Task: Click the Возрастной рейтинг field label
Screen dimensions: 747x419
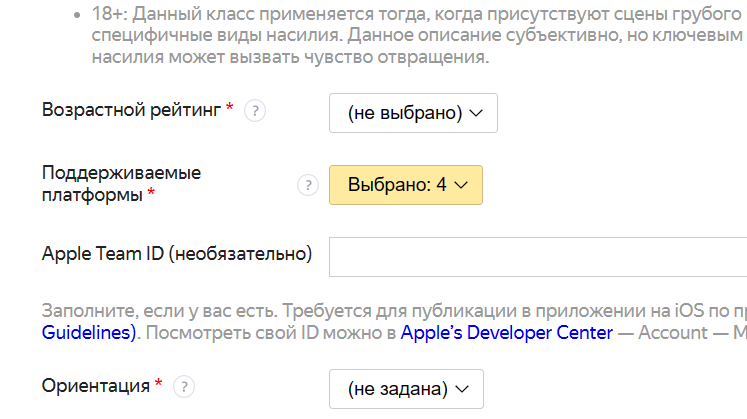Action: point(131,110)
